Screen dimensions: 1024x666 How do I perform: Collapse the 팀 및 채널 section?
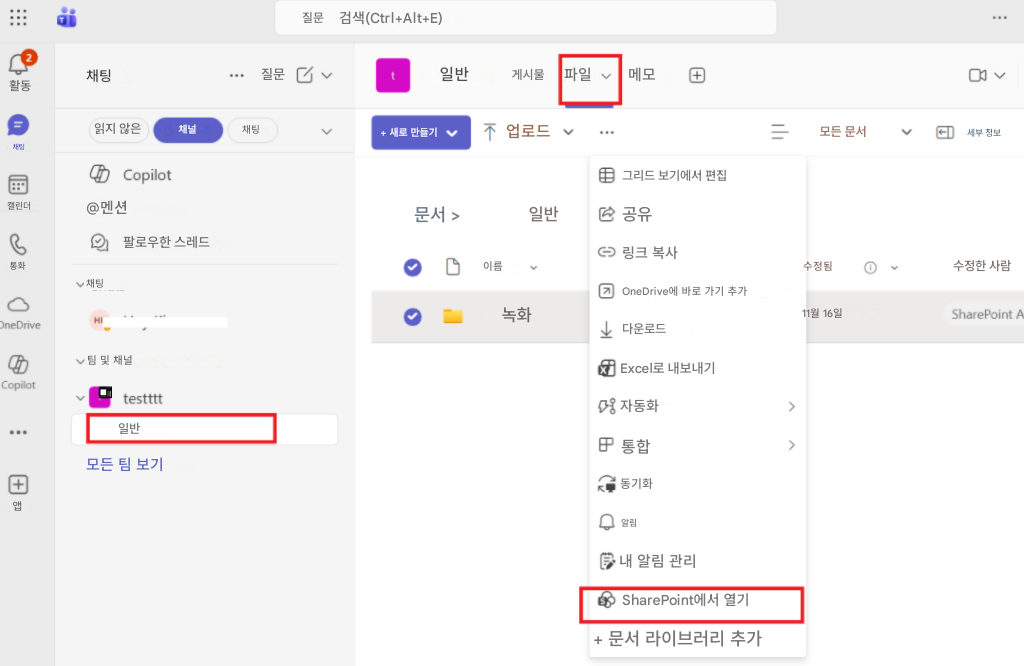pos(80,361)
